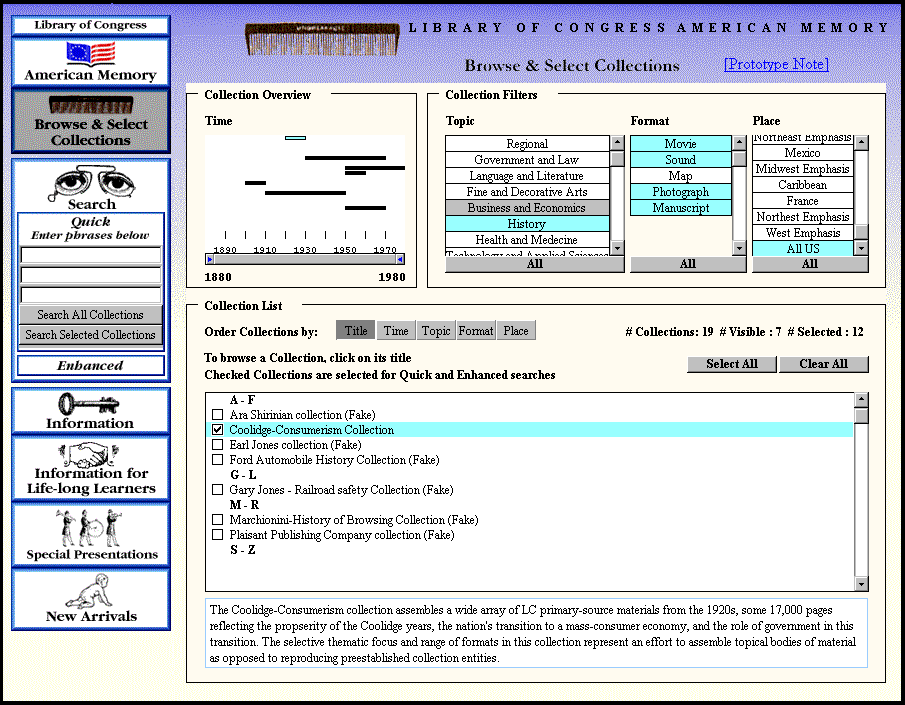The image size is (905, 705).
Task: Check the Ford Automobile History Collection checkbox
Action: click(x=218, y=460)
